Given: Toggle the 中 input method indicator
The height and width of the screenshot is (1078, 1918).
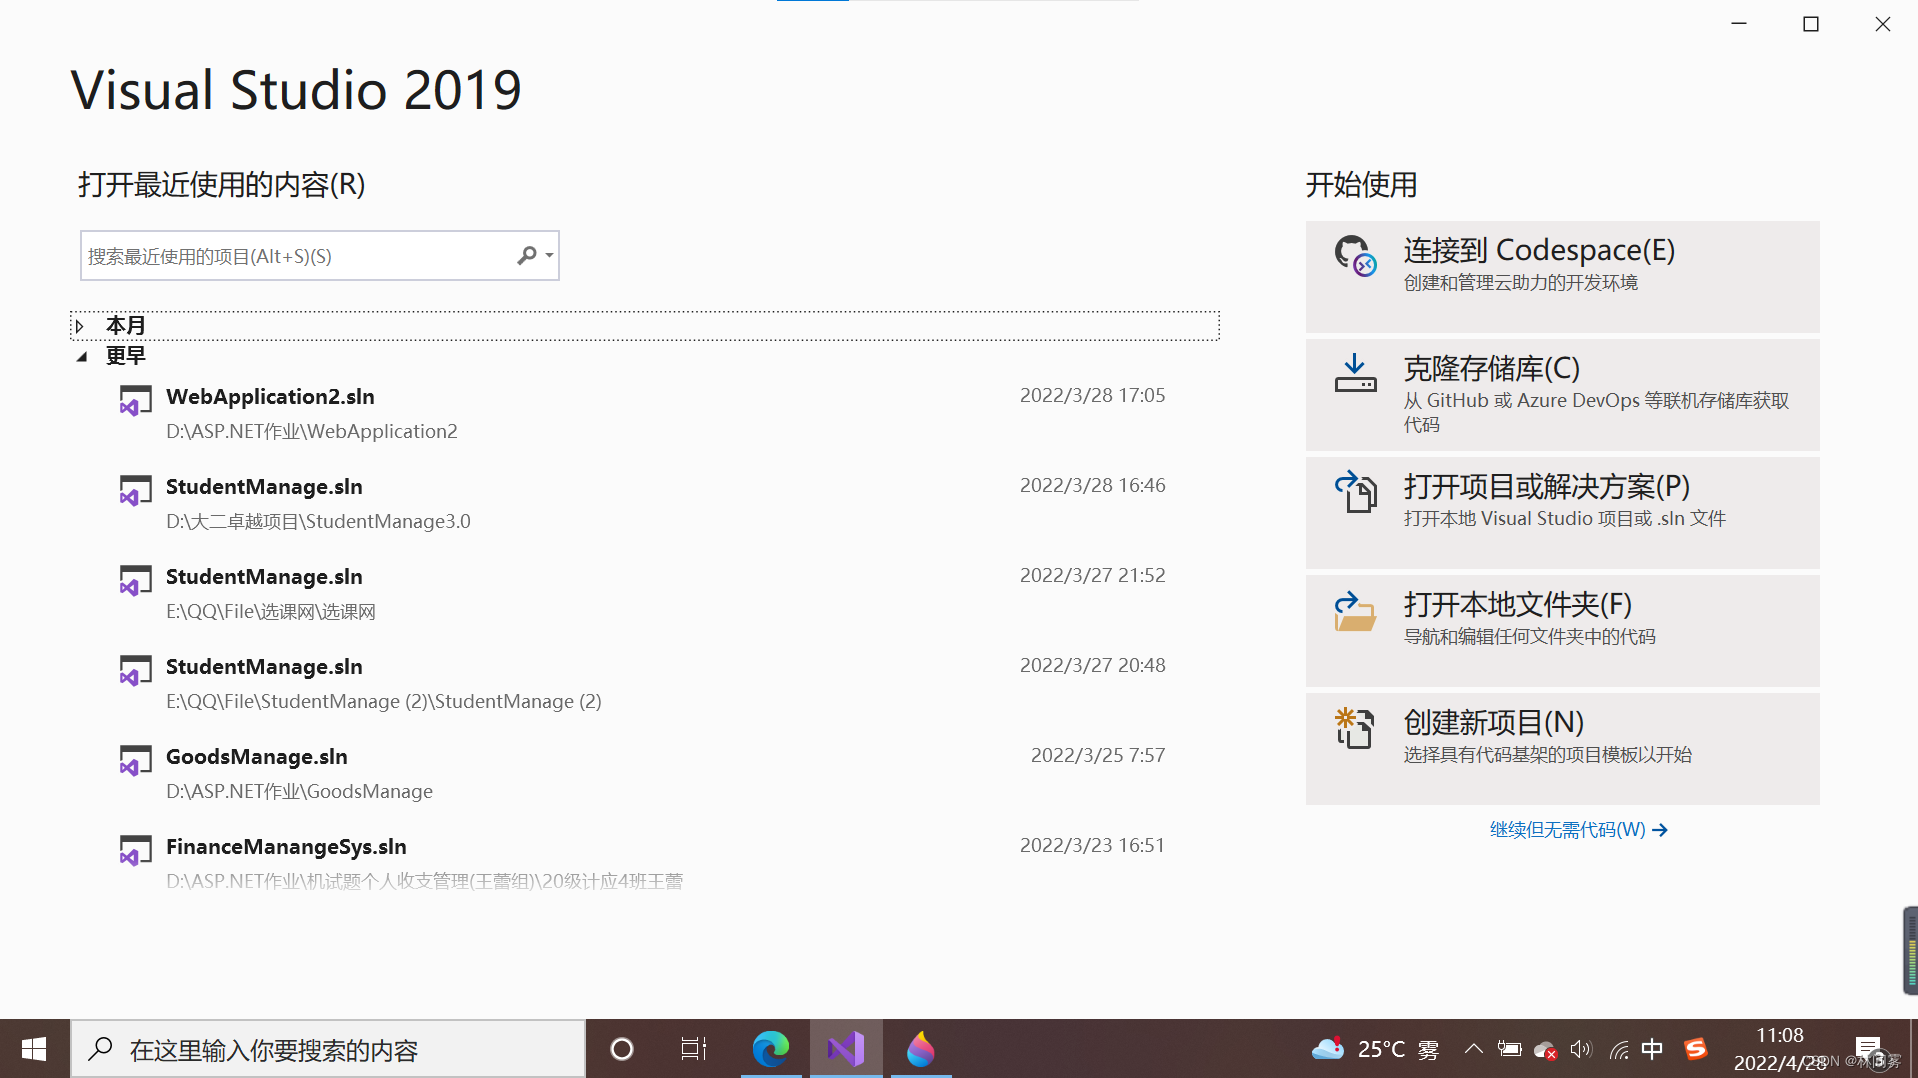Looking at the screenshot, I should pyautogui.click(x=1652, y=1049).
